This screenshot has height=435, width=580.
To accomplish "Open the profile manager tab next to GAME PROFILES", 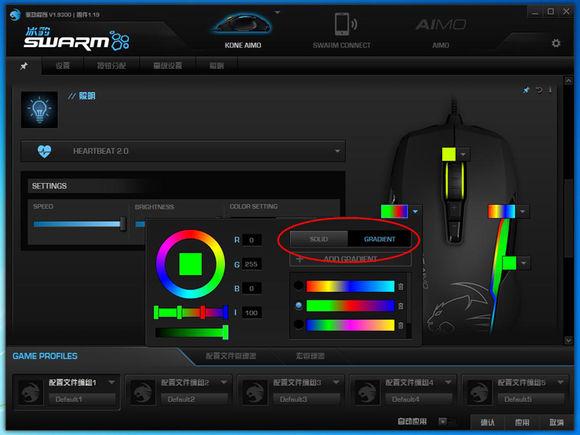I will point(231,356).
